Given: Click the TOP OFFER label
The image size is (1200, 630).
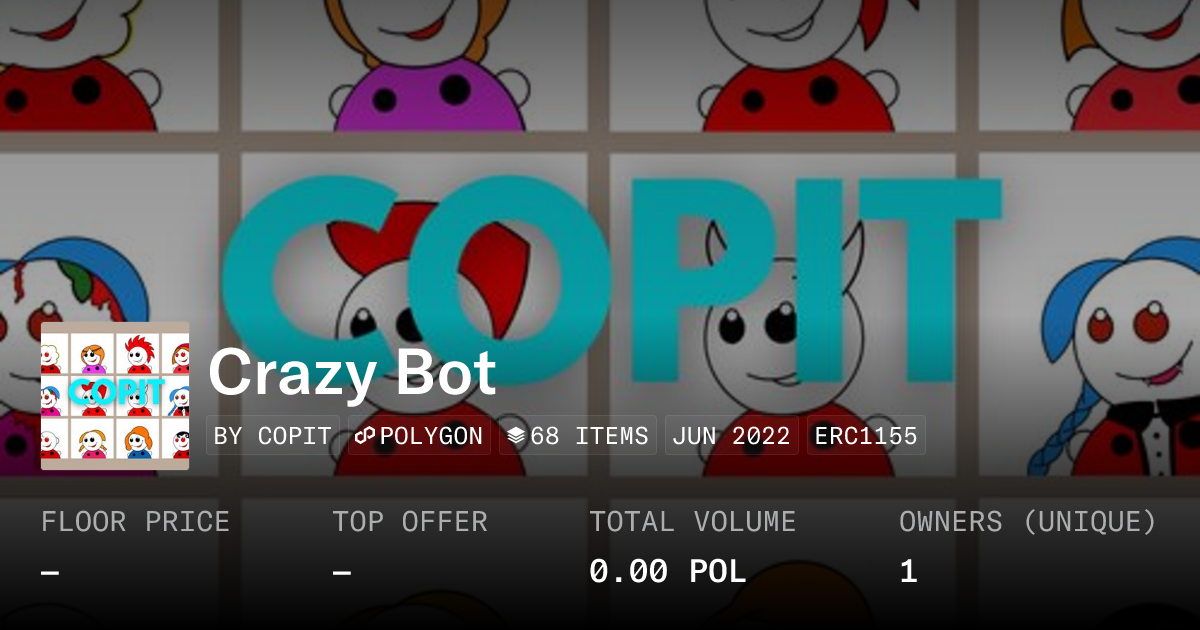Looking at the screenshot, I should point(410,522).
